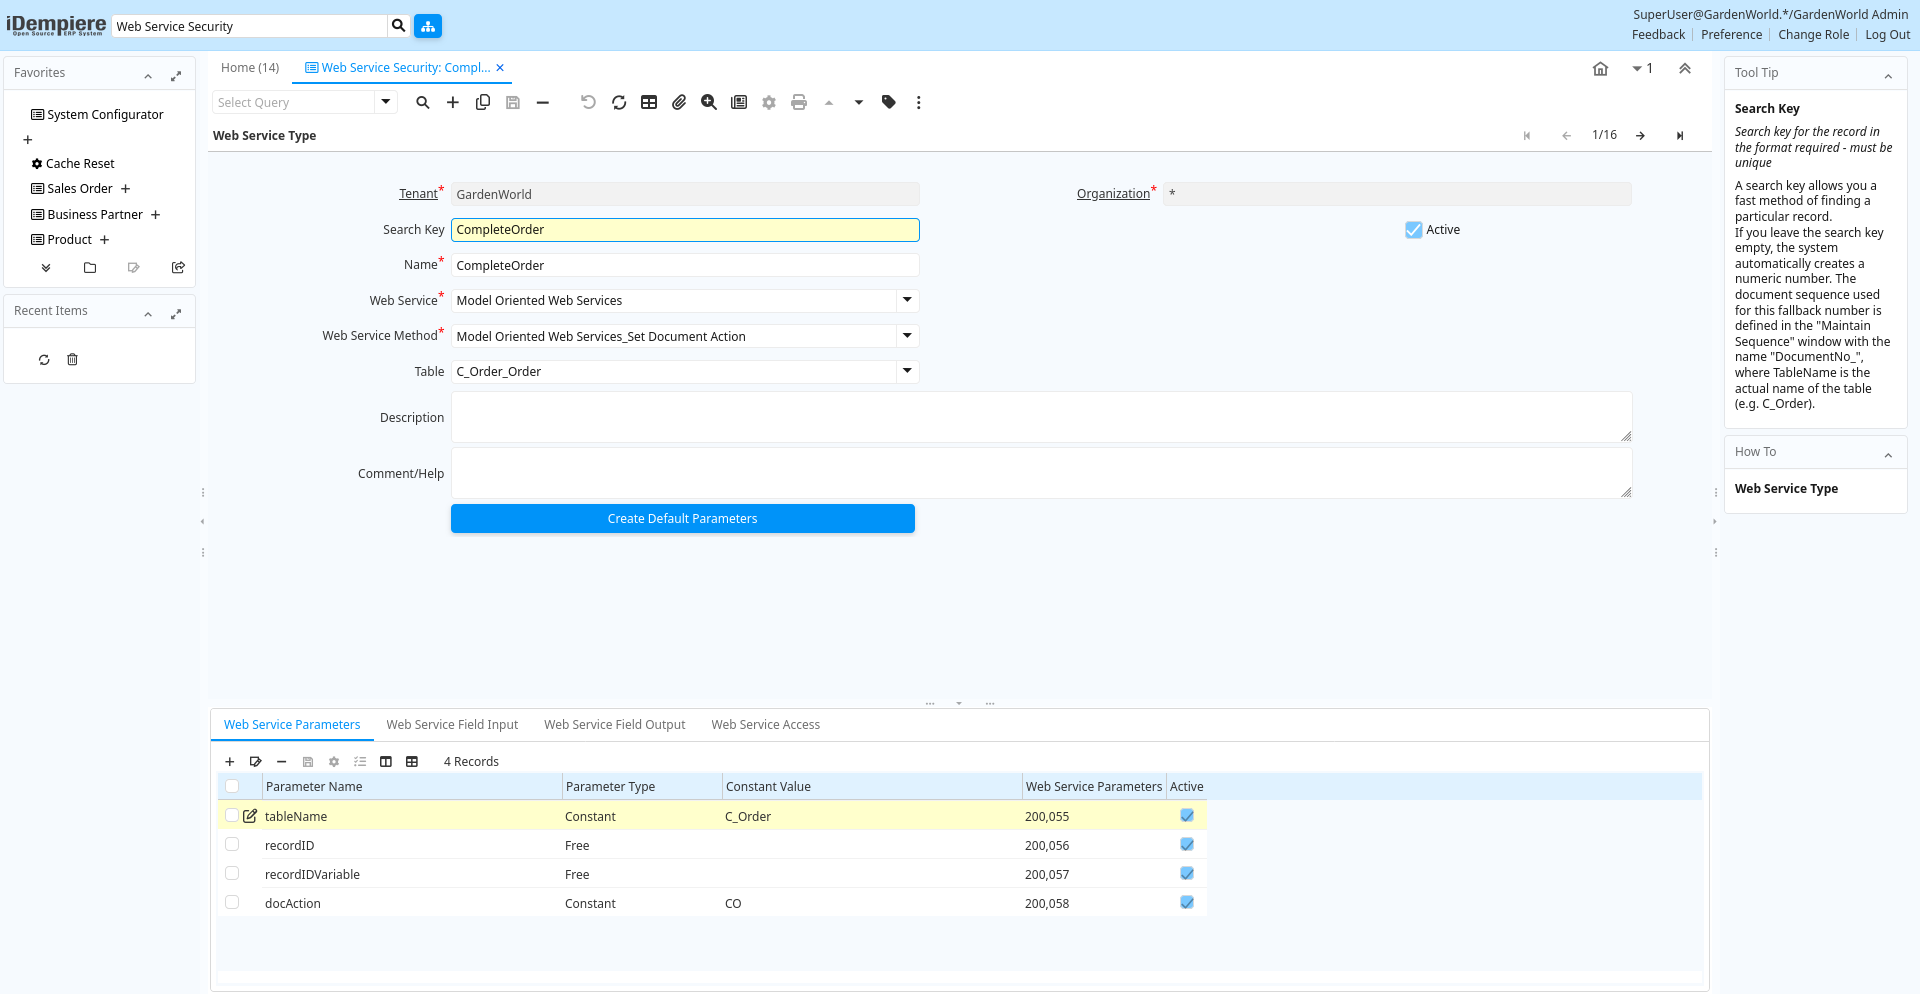Image resolution: width=1920 pixels, height=994 pixels.
Task: Open the Web Service Access tab
Action: click(x=765, y=725)
